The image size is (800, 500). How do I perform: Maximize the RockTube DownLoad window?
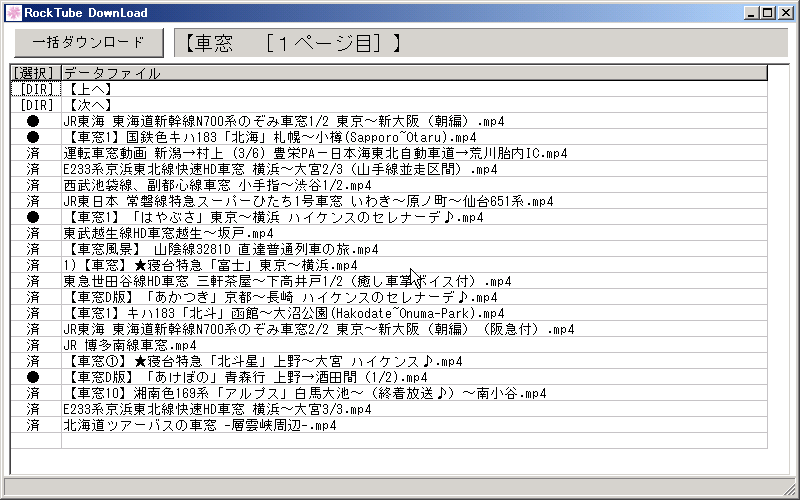pyautogui.click(x=767, y=13)
